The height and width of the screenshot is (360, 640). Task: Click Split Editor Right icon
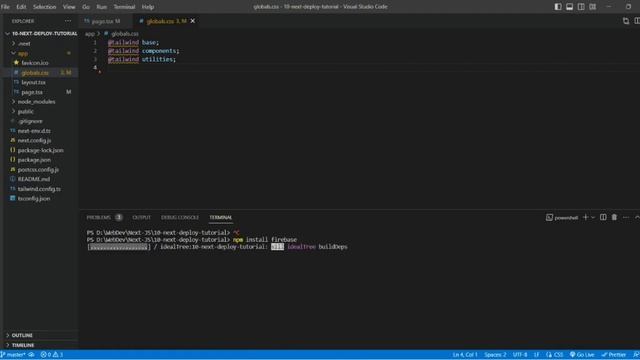pyautogui.click(x=637, y=21)
